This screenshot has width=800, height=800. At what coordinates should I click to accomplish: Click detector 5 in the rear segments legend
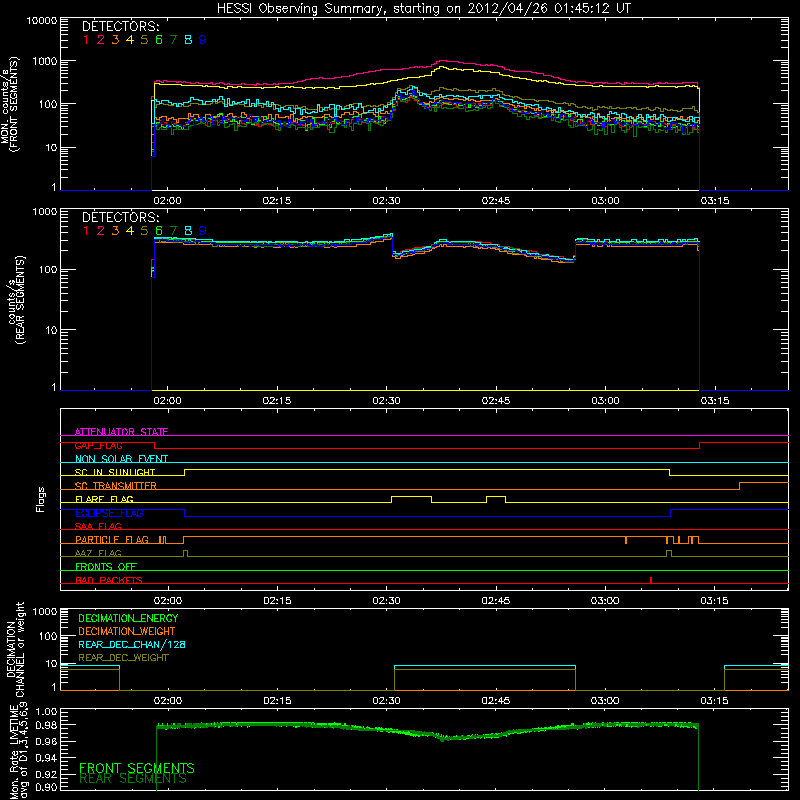(144, 231)
